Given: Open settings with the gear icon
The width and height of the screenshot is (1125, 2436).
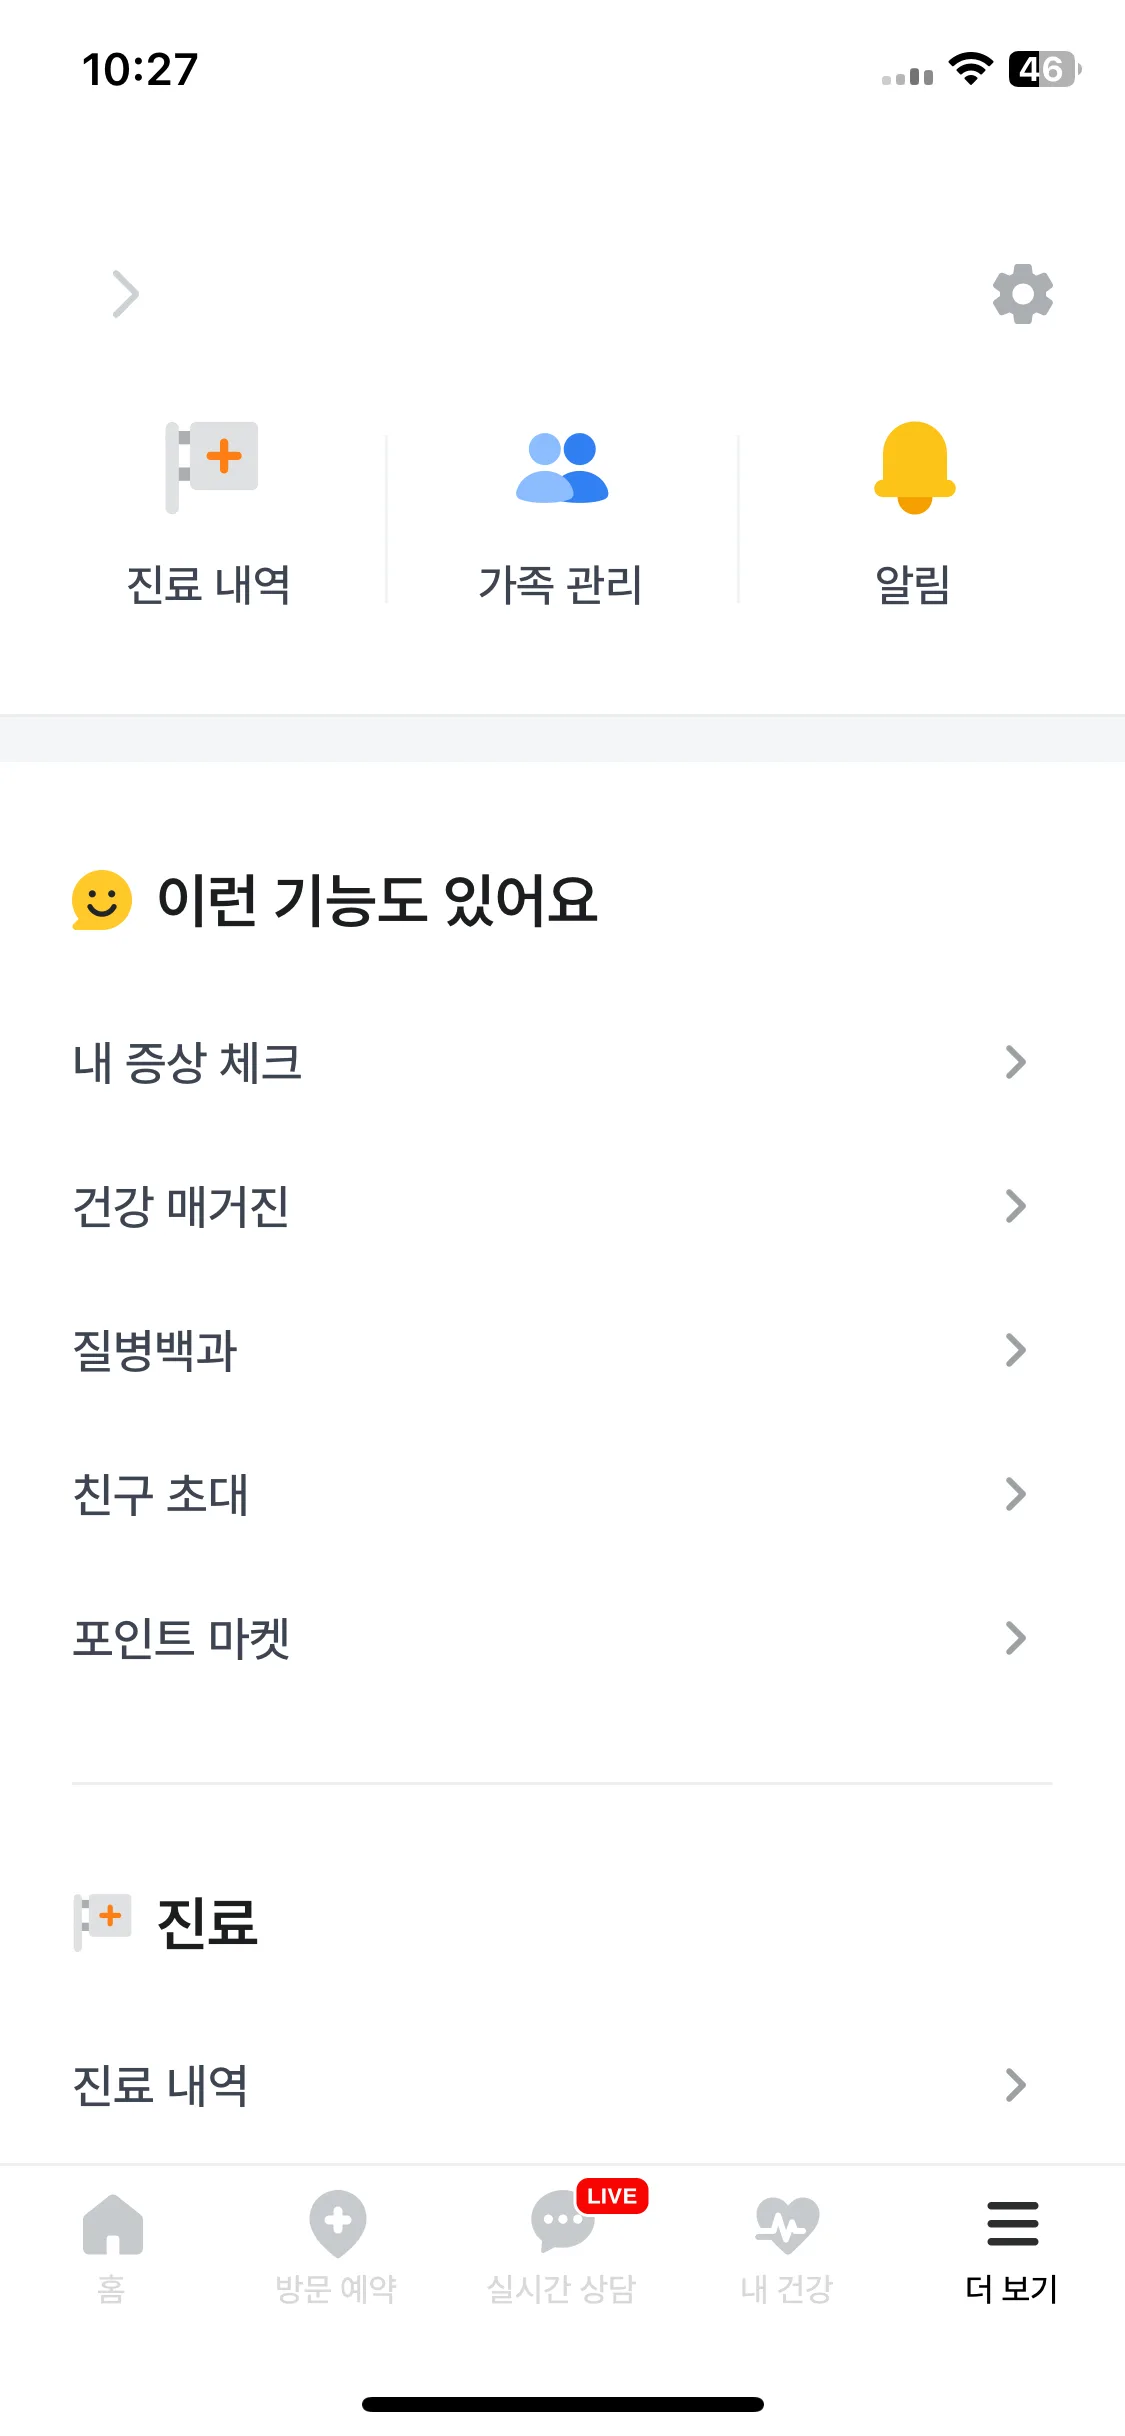Looking at the screenshot, I should [x=1022, y=294].
